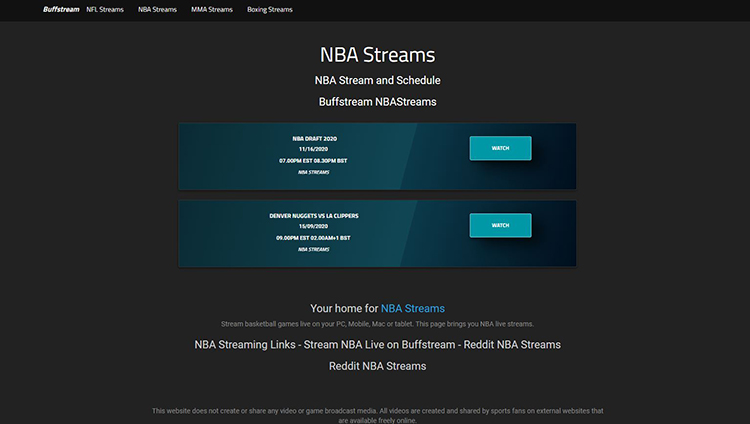Click the 15/09/2020 game date
This screenshot has height=424, width=750.
tap(314, 226)
